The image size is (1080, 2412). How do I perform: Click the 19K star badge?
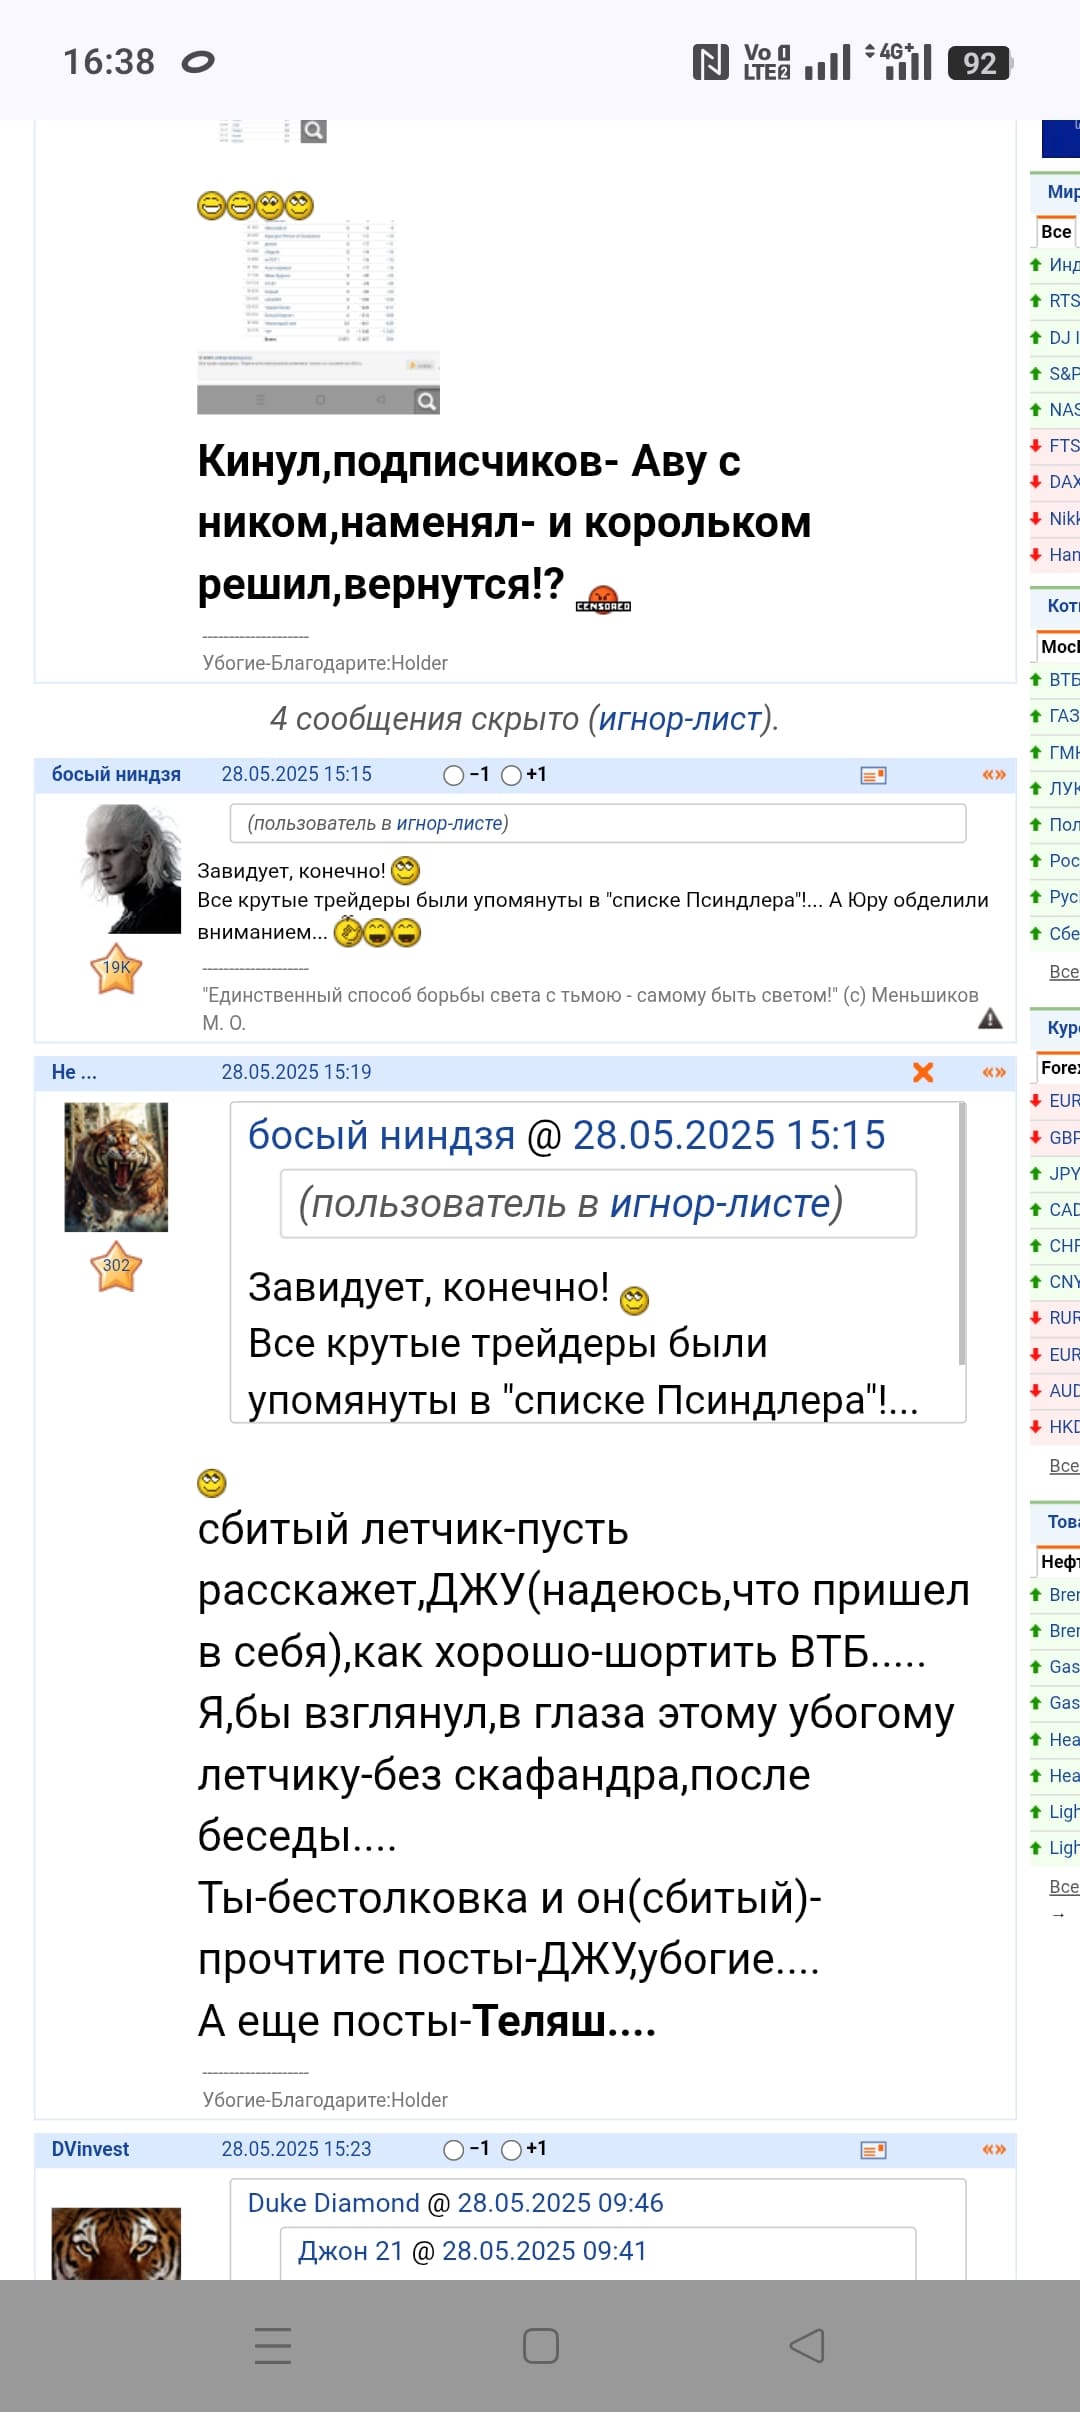tap(116, 968)
